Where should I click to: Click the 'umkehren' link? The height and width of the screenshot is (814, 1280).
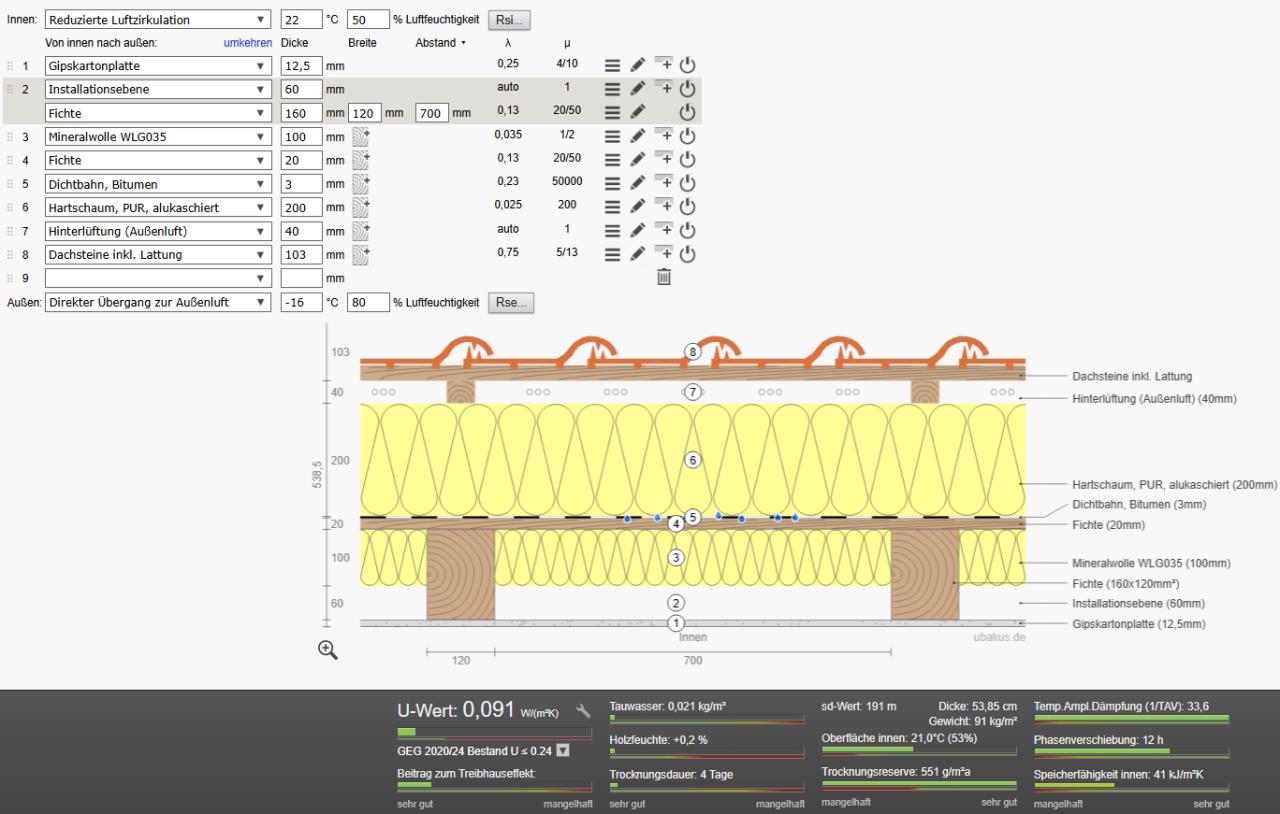[248, 43]
